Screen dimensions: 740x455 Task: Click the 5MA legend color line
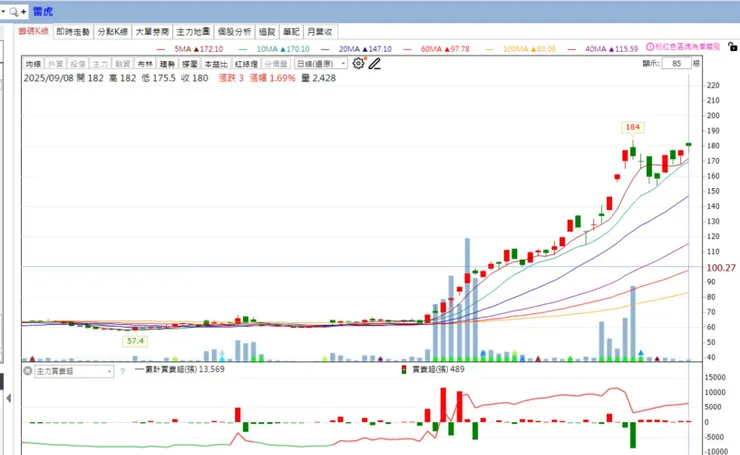click(161, 49)
